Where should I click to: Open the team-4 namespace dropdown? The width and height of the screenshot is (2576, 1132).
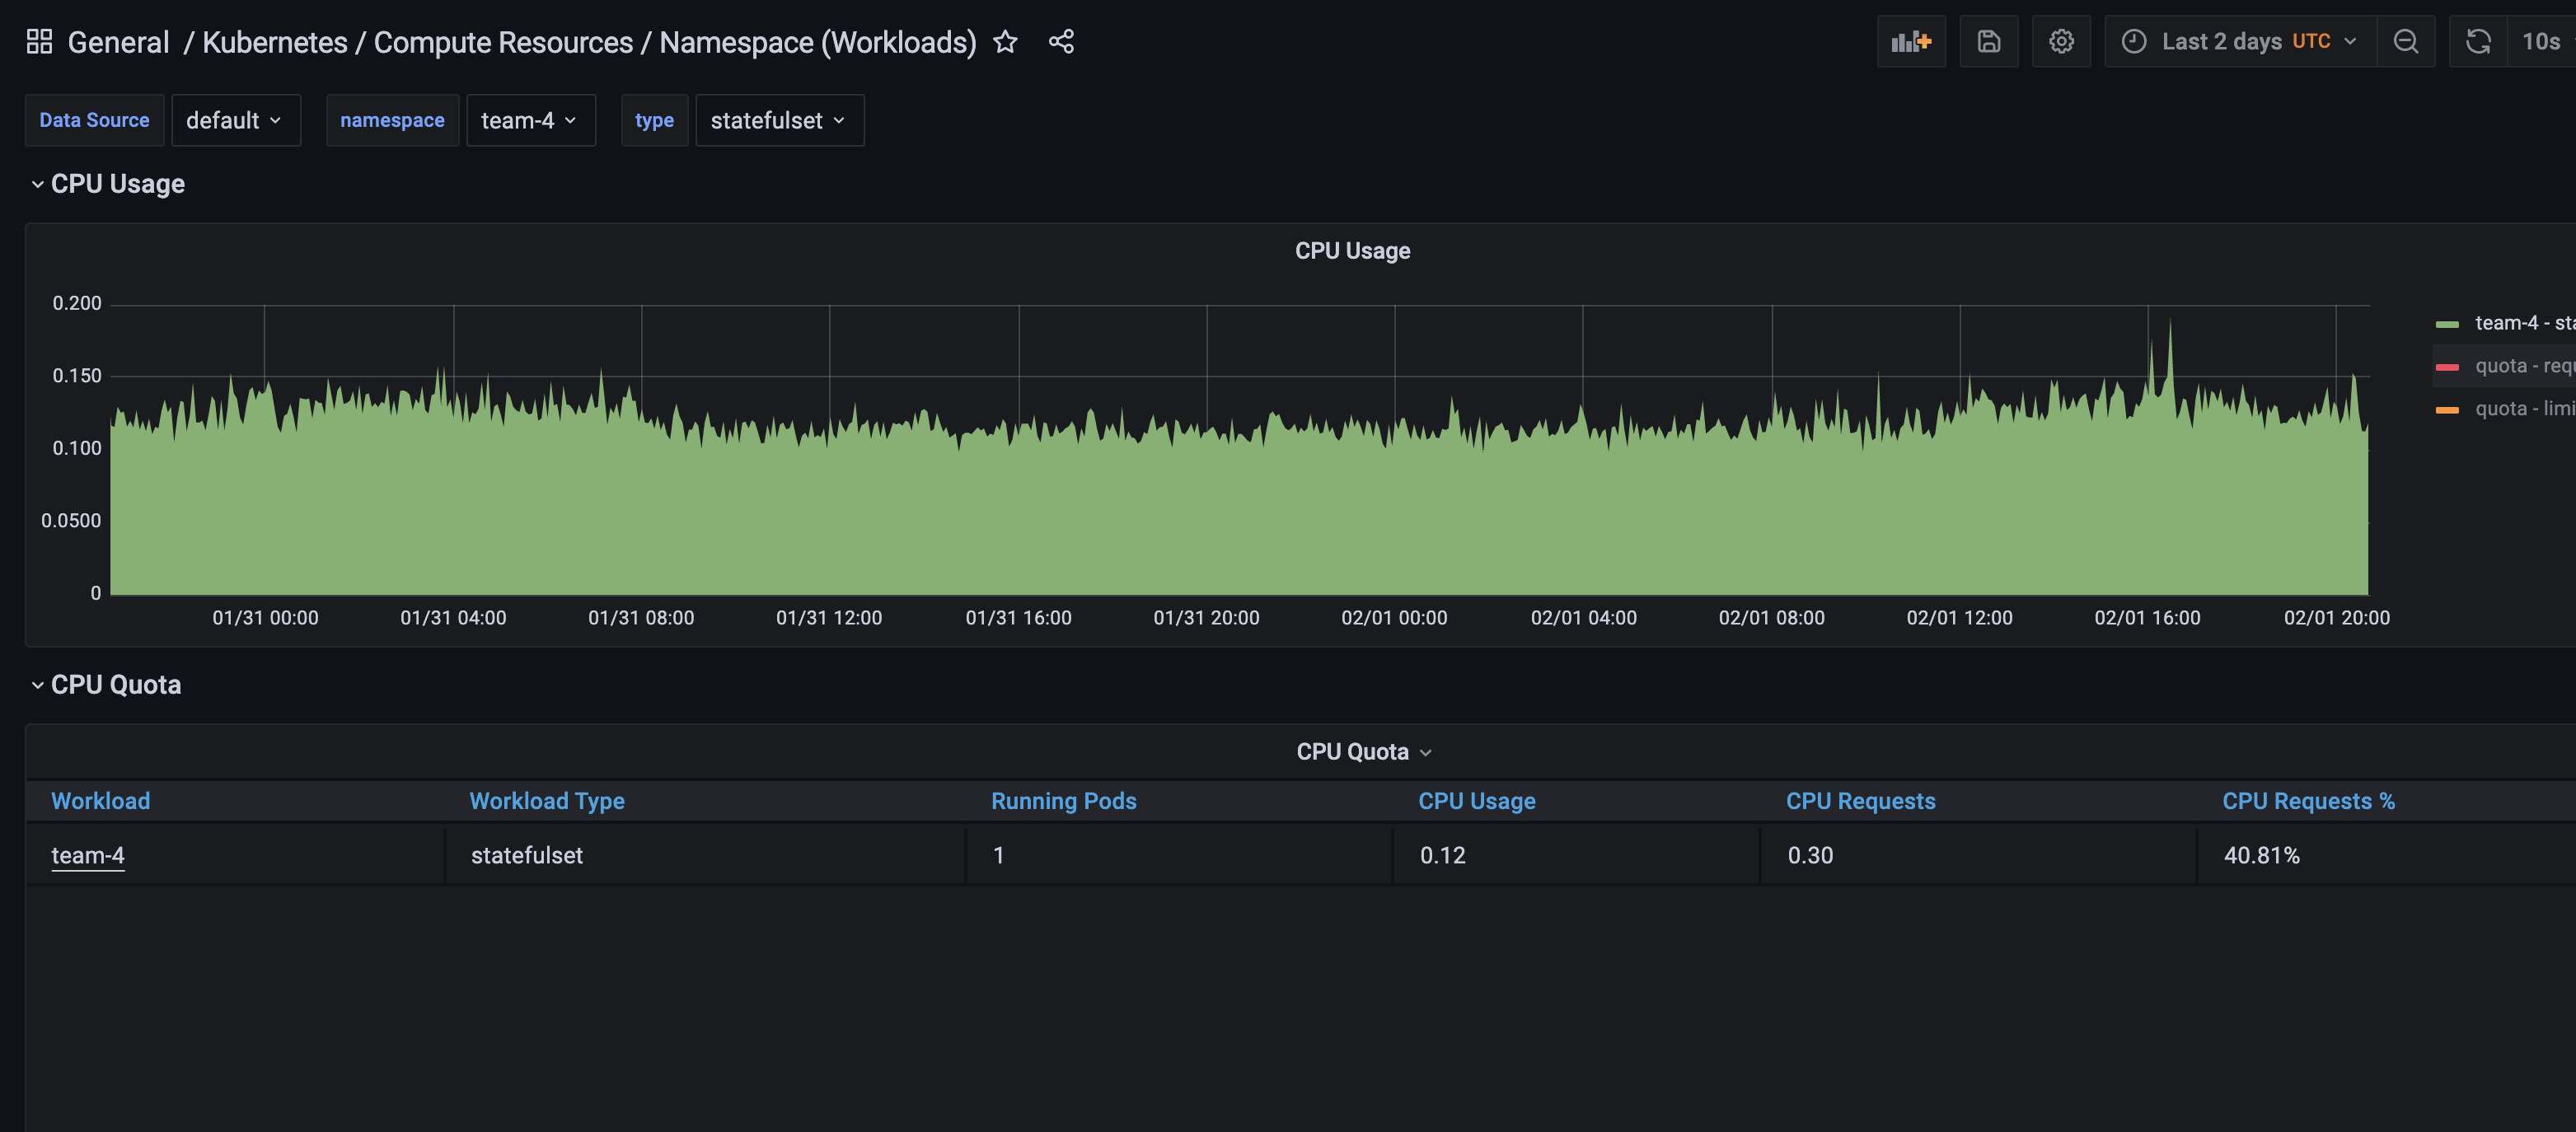pyautogui.click(x=530, y=120)
